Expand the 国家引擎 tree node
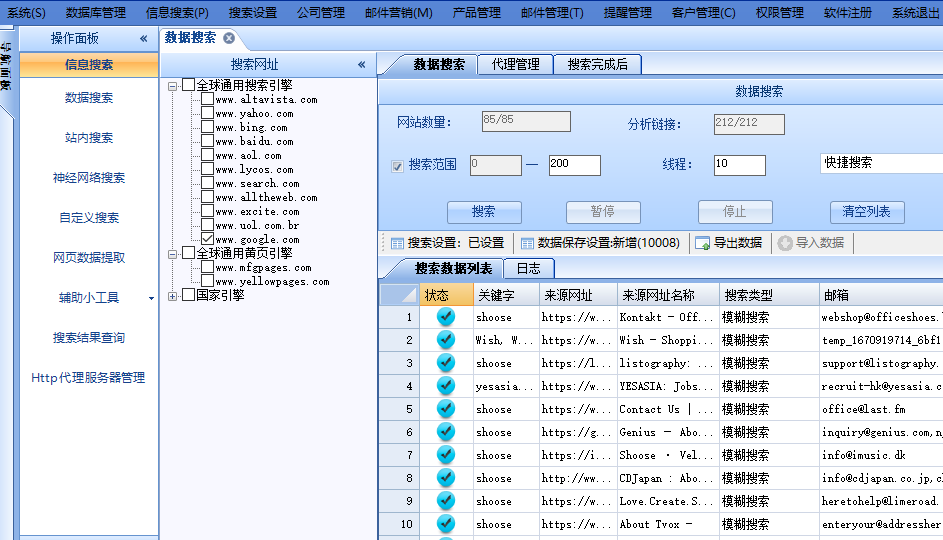Screen dimensions: 943x540 tap(173, 296)
